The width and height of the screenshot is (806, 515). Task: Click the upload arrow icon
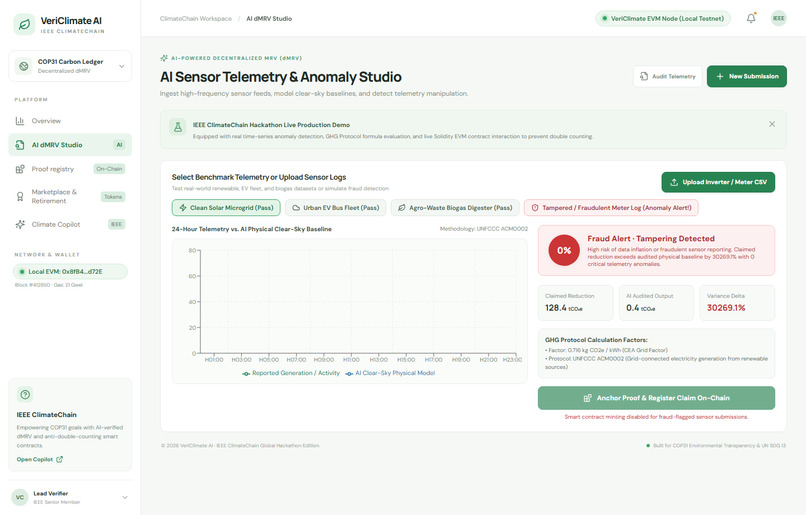(674, 182)
